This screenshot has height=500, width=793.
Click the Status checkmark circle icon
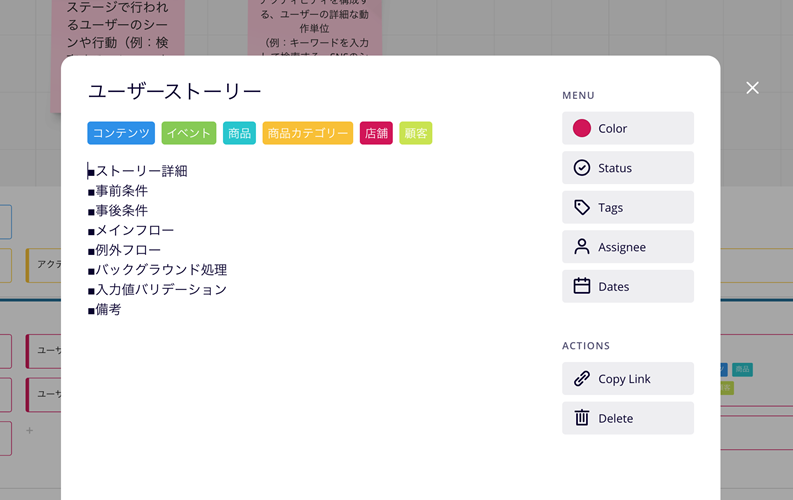tap(582, 168)
